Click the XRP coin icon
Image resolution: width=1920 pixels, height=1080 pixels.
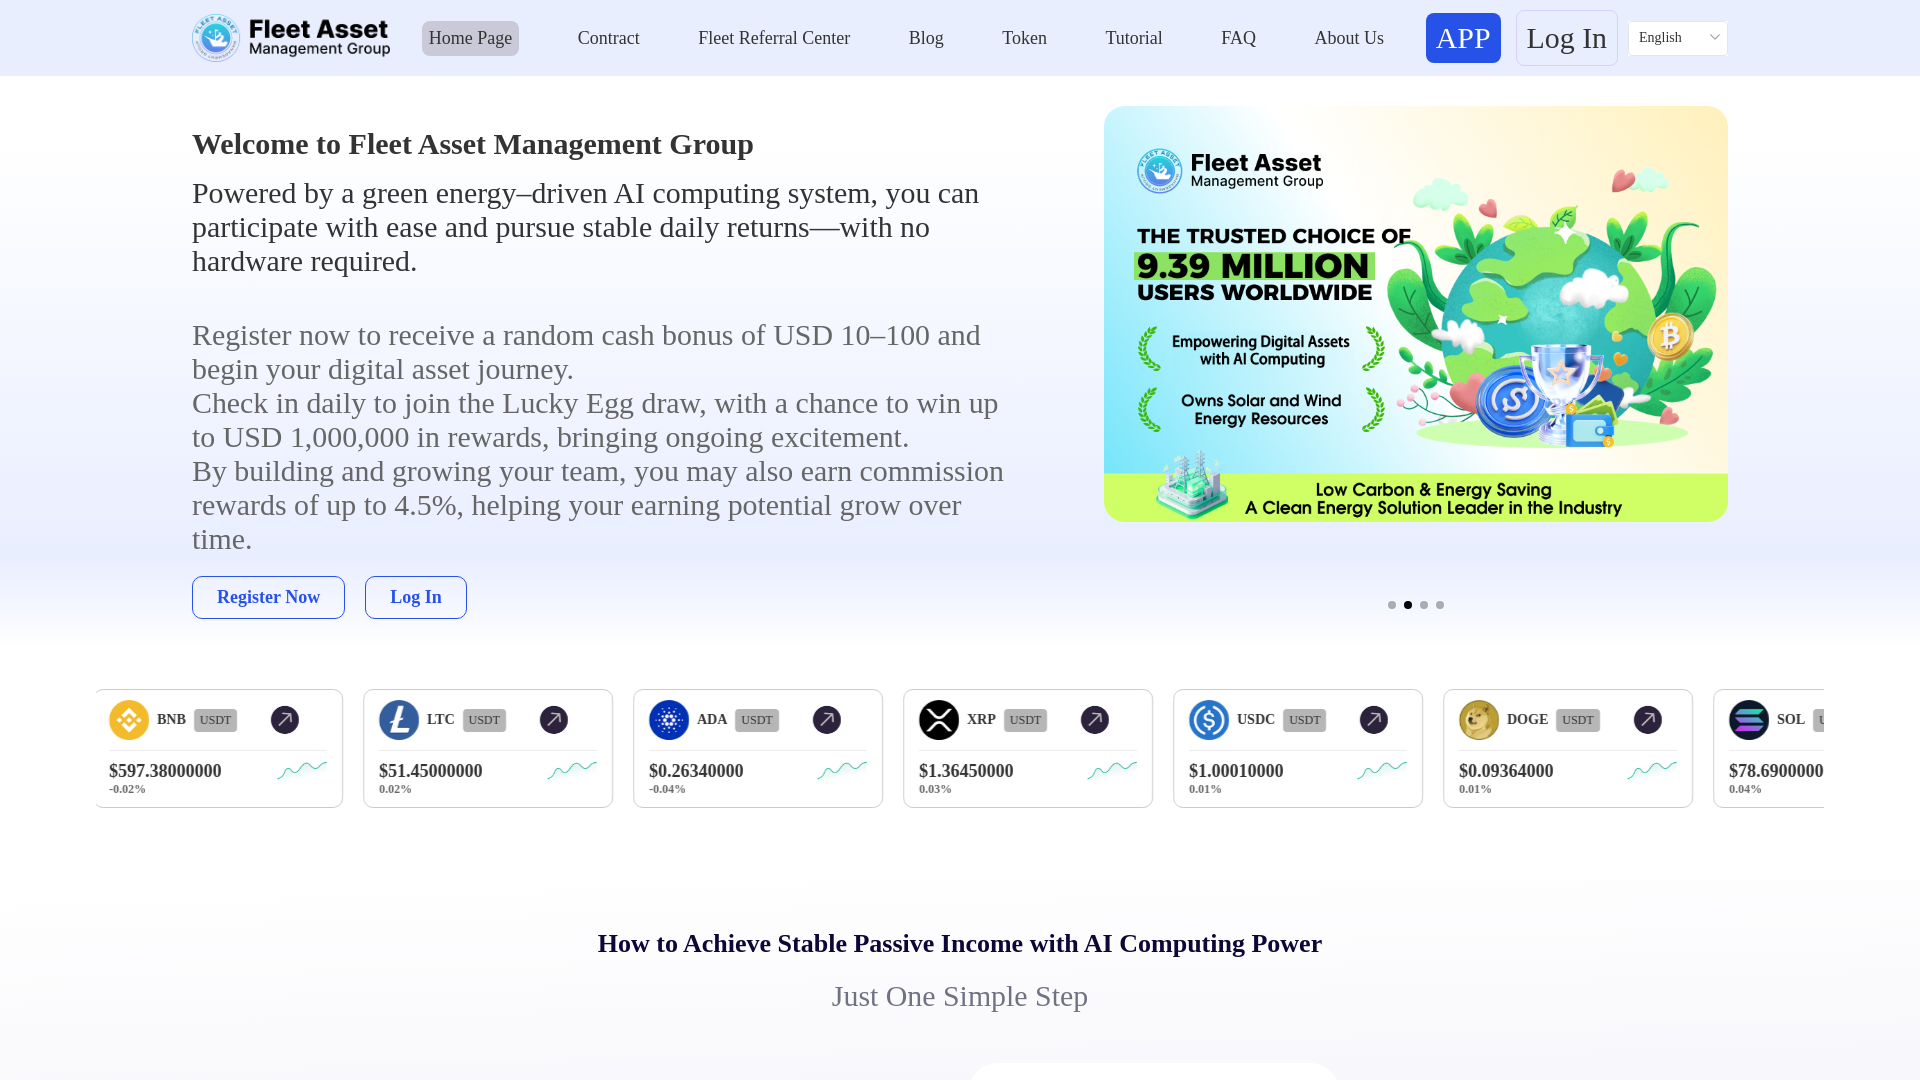point(939,720)
